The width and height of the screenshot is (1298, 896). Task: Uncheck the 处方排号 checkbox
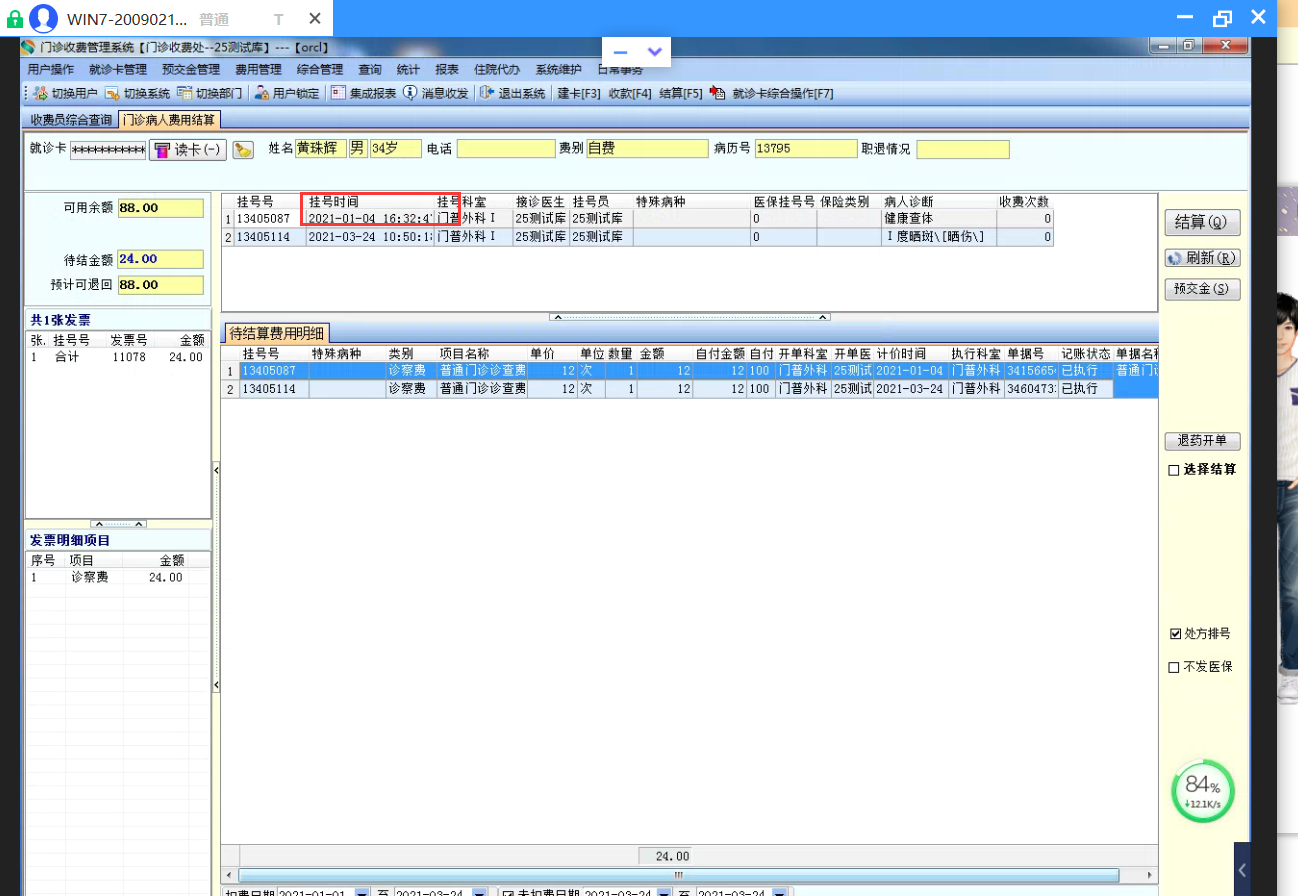tap(1174, 634)
